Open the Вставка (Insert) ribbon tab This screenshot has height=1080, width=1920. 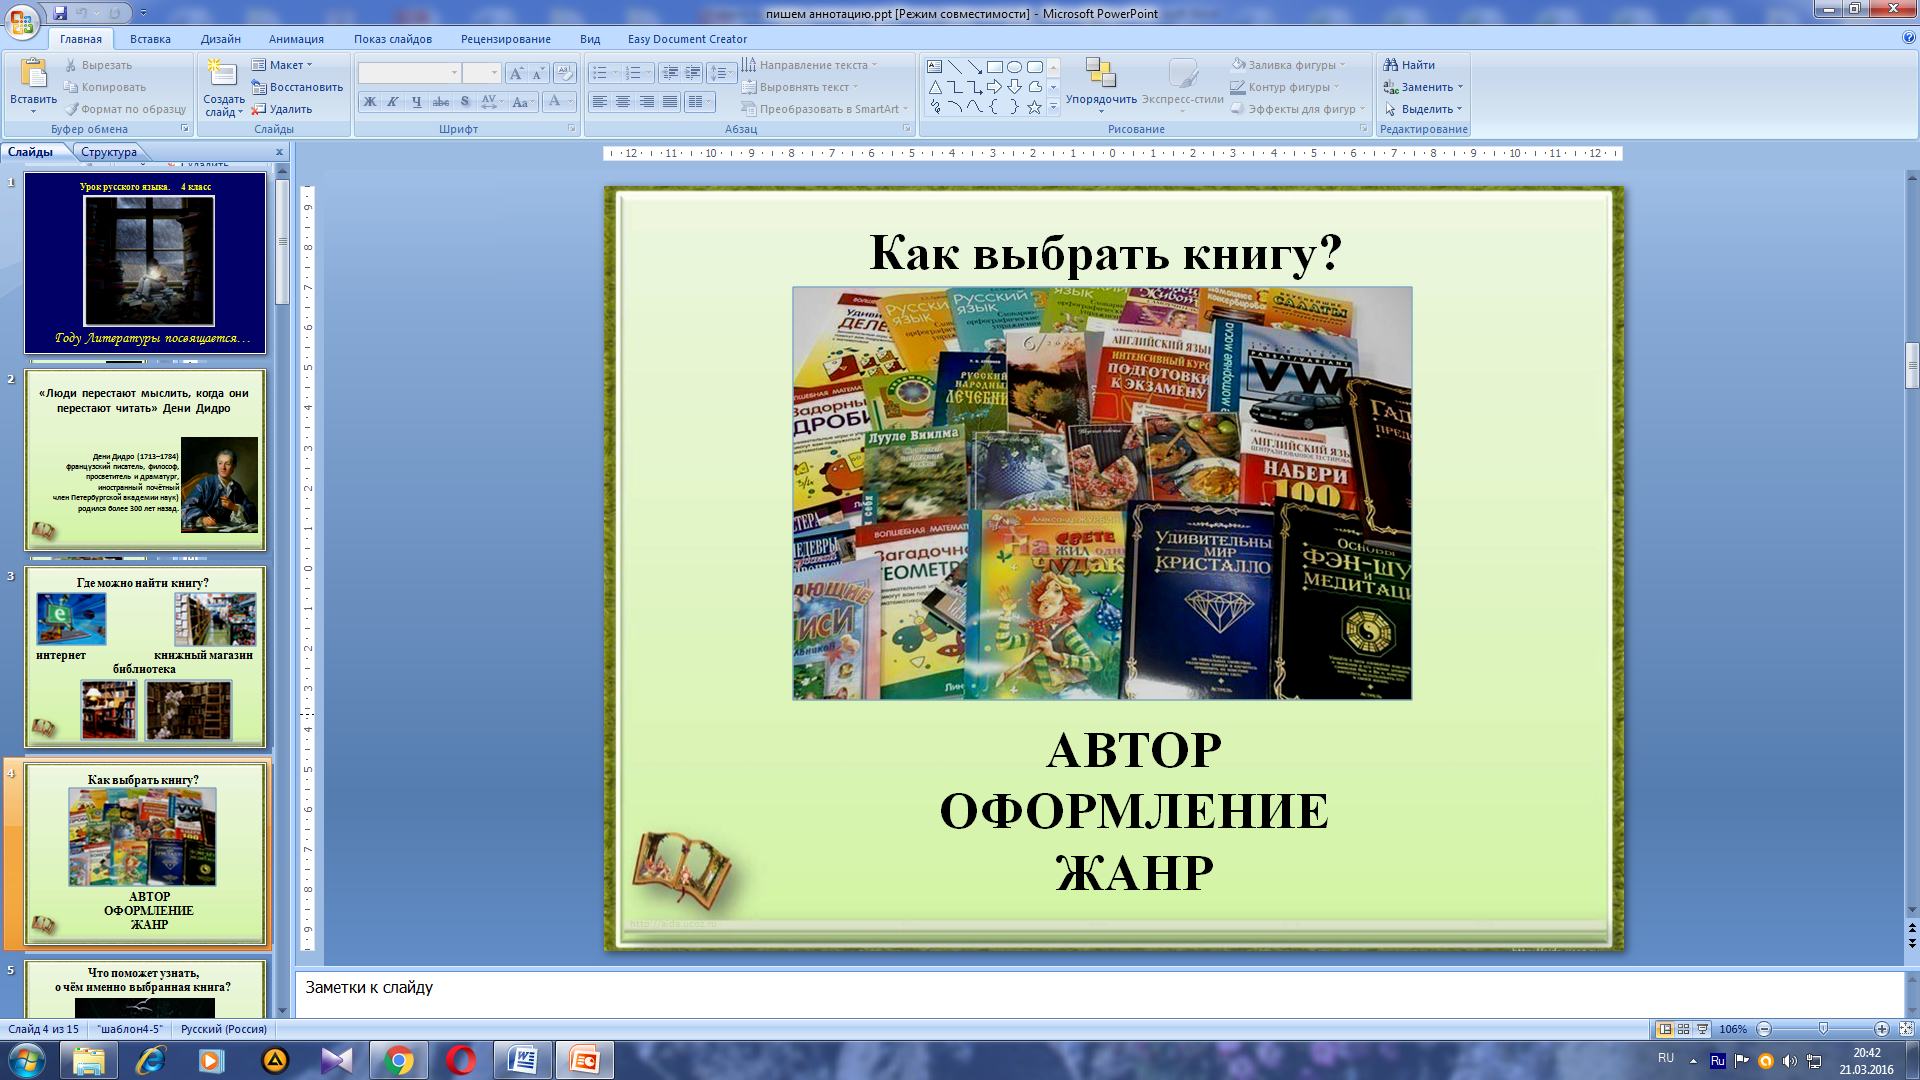(x=150, y=39)
